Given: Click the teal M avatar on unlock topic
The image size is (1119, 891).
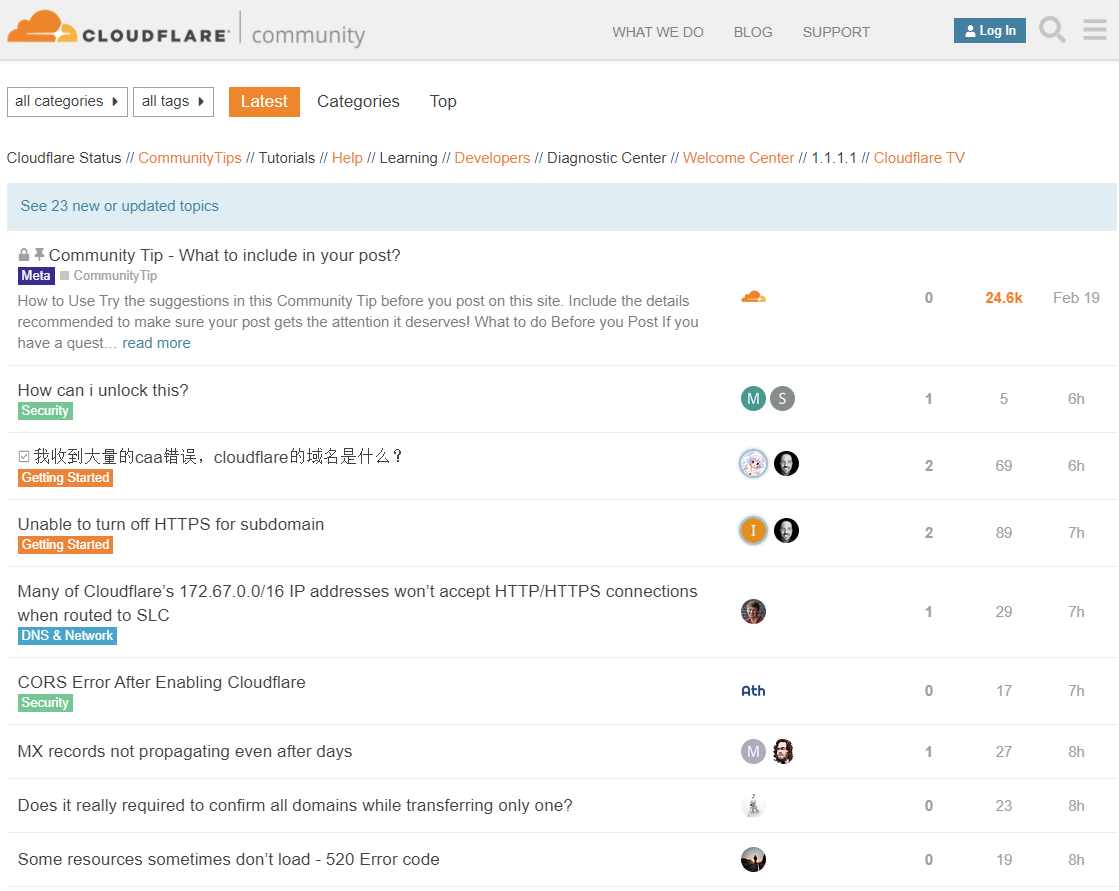Looking at the screenshot, I should 753,399.
